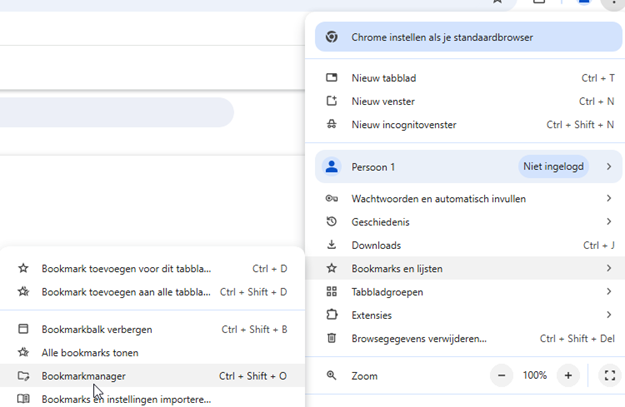Viewport: 625px width, 407px height.
Task: Click the Nieuw incognitovenster spy icon
Action: coord(332,124)
